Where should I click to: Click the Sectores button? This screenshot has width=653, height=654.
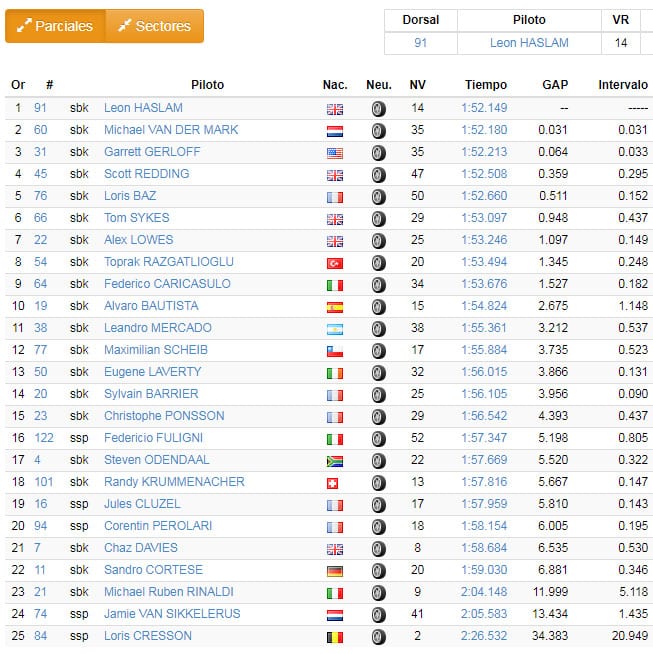coord(154,26)
